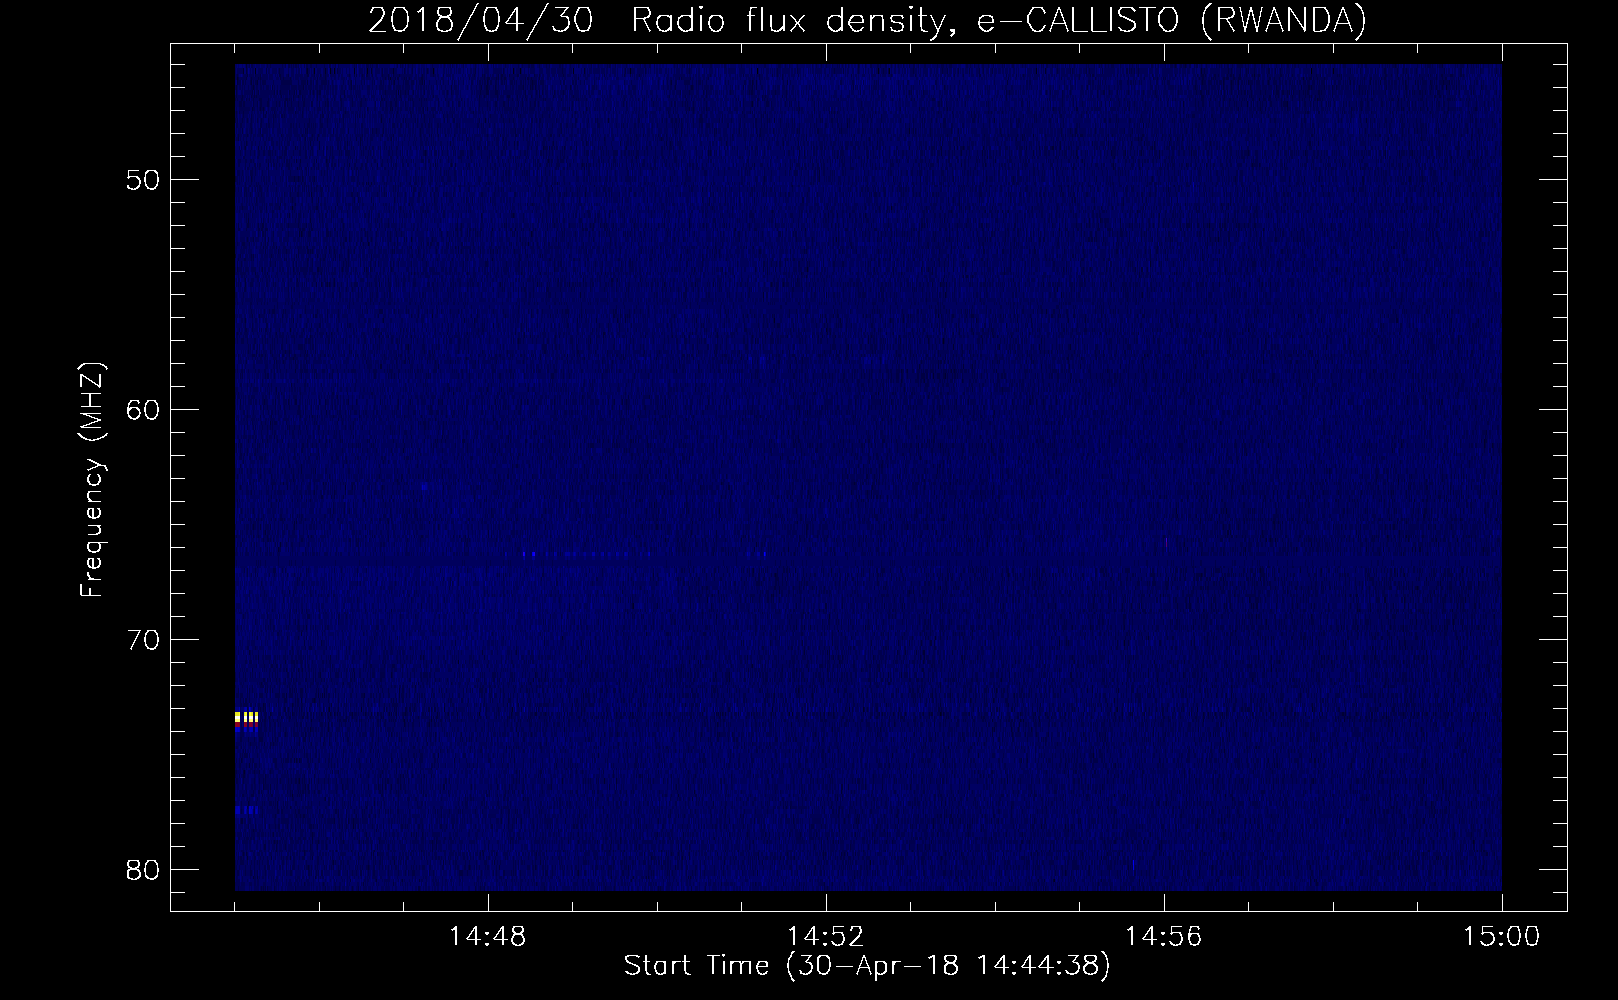Select the 14:52 time tick label
This screenshot has height=1000, width=1618.
pos(825,937)
